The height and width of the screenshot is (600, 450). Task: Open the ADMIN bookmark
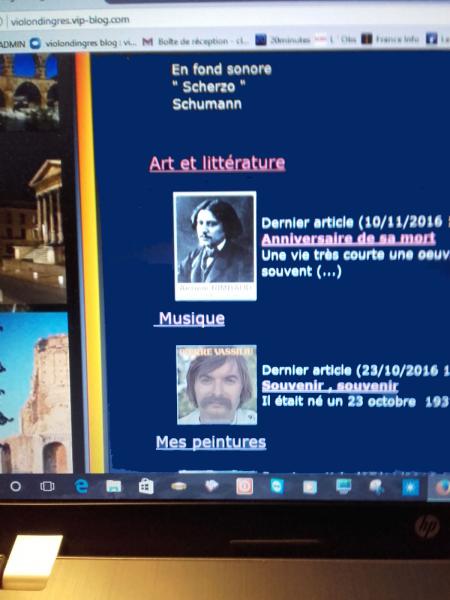[x=12, y=44]
